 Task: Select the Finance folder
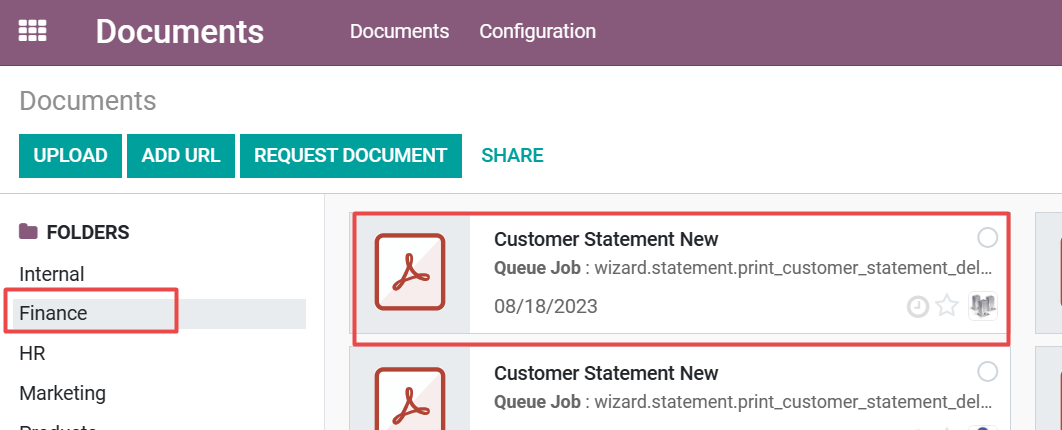coord(54,313)
